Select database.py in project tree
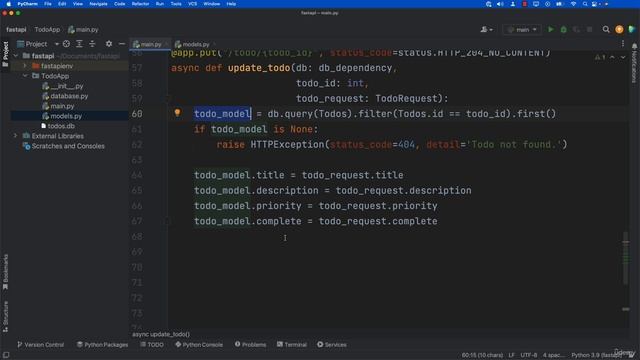This screenshot has height=360, width=640. [69, 96]
